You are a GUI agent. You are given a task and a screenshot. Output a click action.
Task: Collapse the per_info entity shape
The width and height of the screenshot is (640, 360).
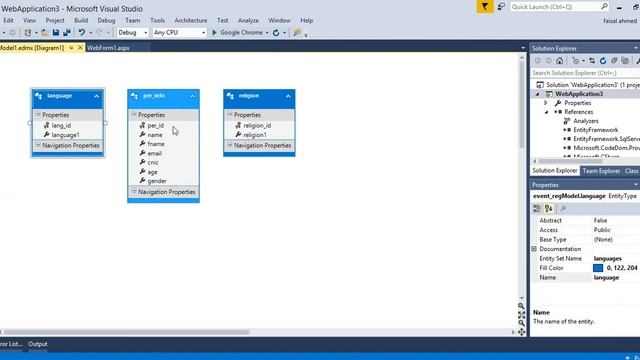click(192, 96)
